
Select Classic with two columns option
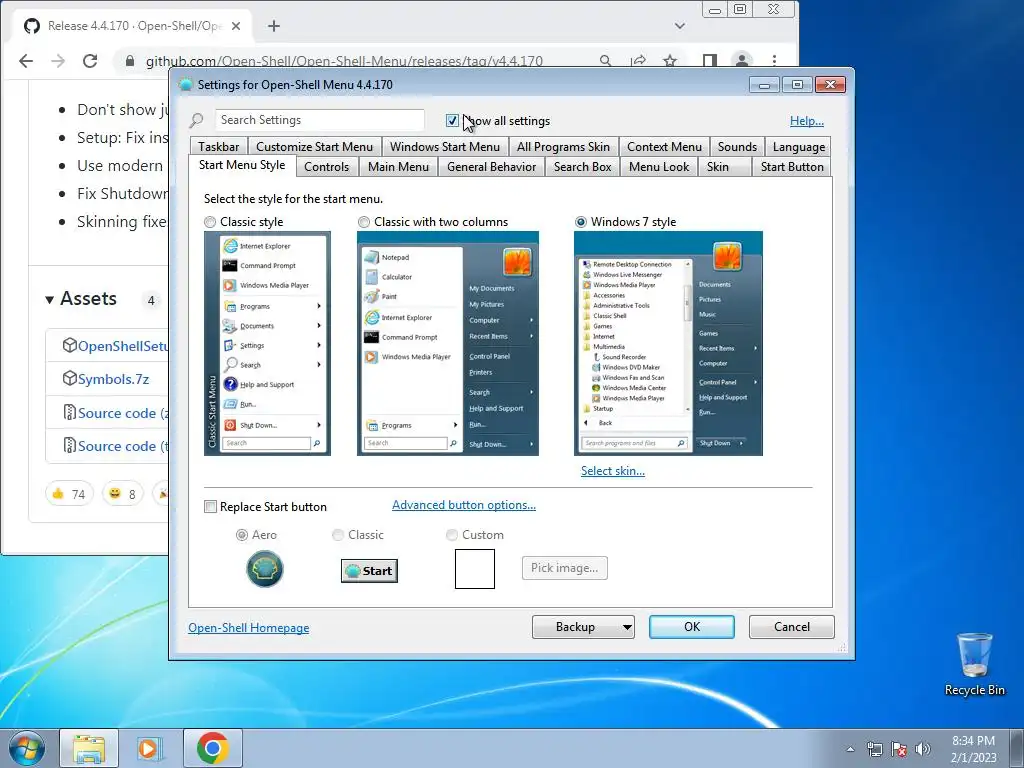[x=364, y=222]
